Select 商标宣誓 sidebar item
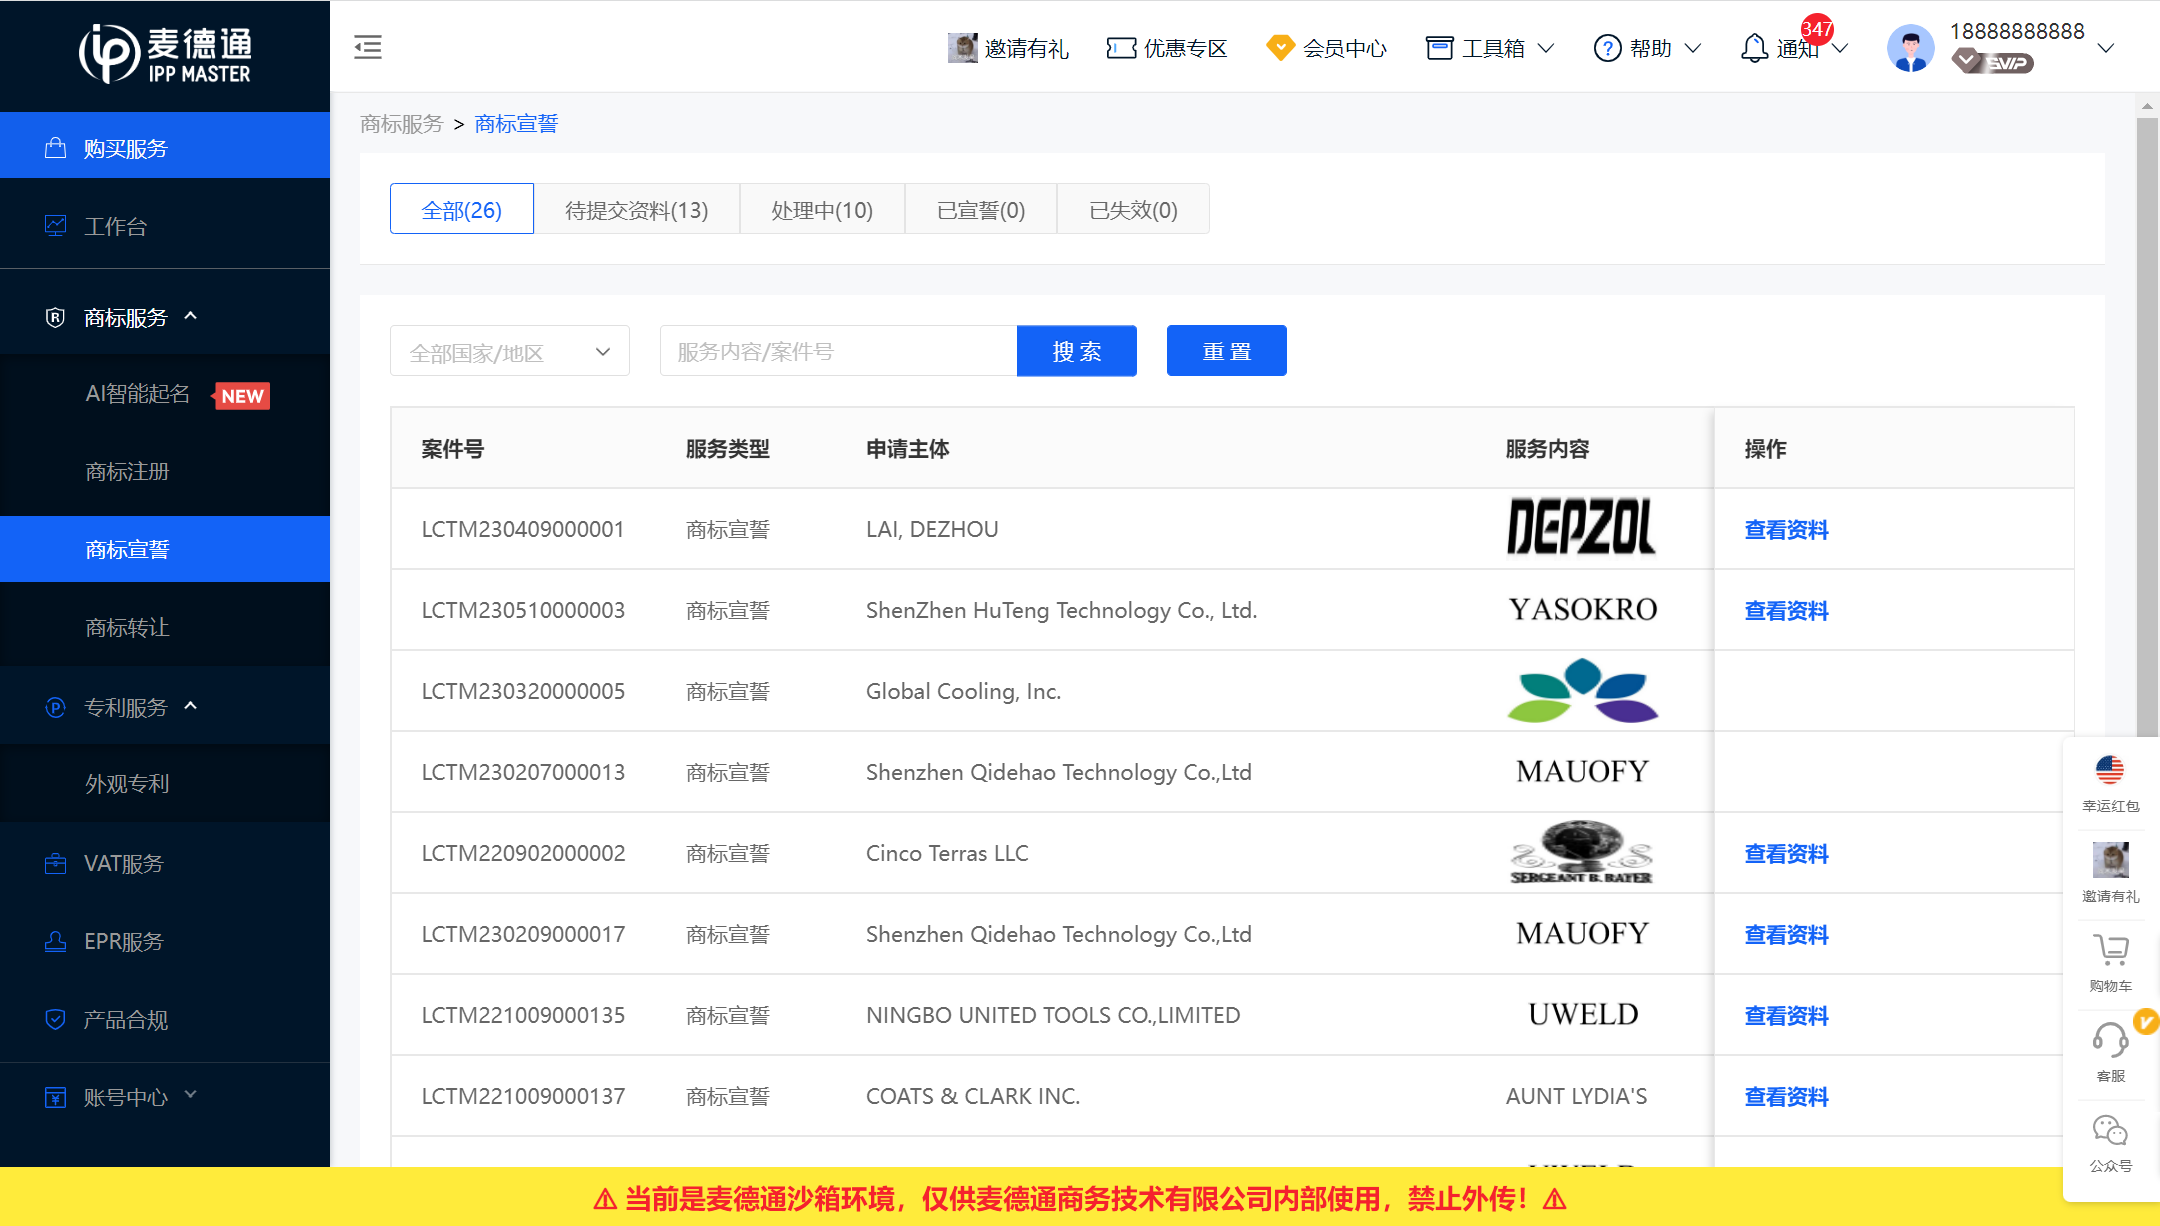 [x=165, y=549]
